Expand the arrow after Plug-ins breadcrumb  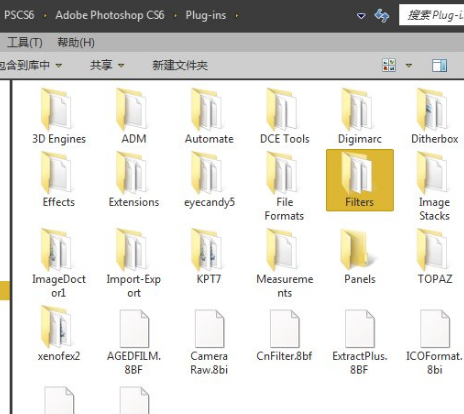pos(236,15)
